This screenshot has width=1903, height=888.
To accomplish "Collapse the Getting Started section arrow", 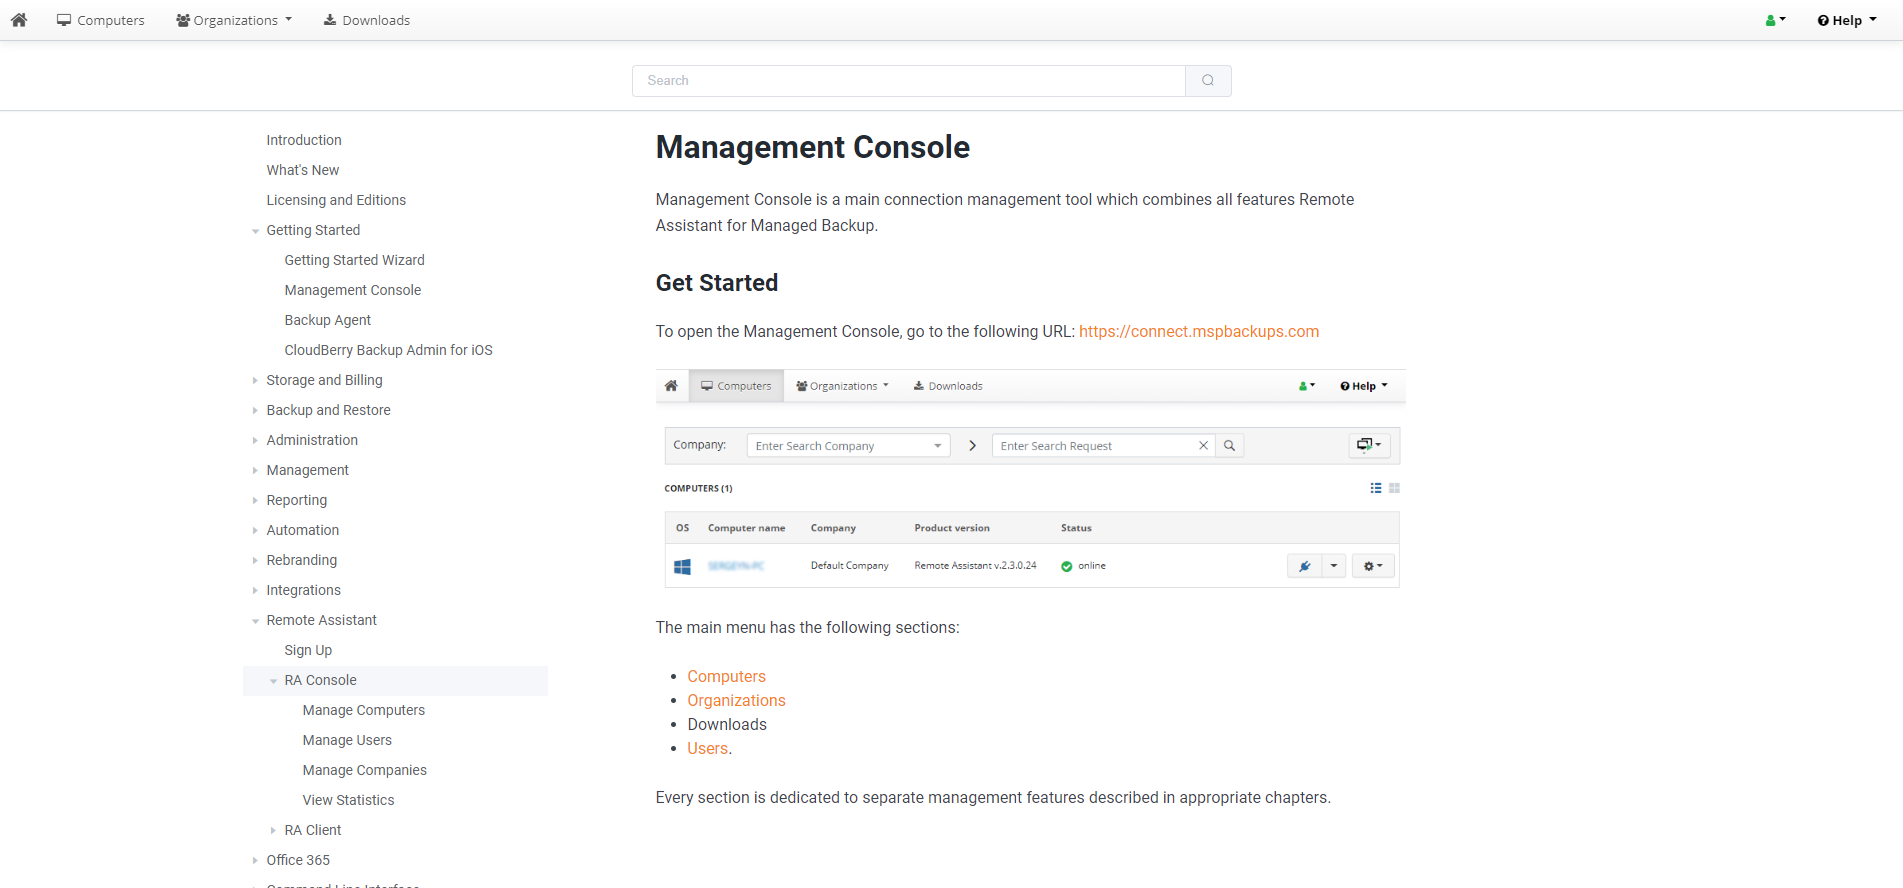I will 255,231.
